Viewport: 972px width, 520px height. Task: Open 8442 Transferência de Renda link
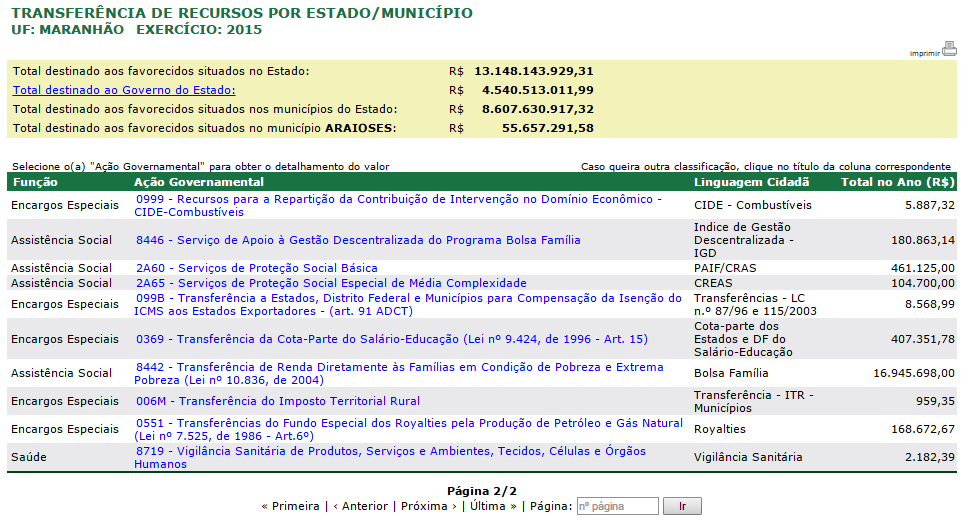[399, 373]
